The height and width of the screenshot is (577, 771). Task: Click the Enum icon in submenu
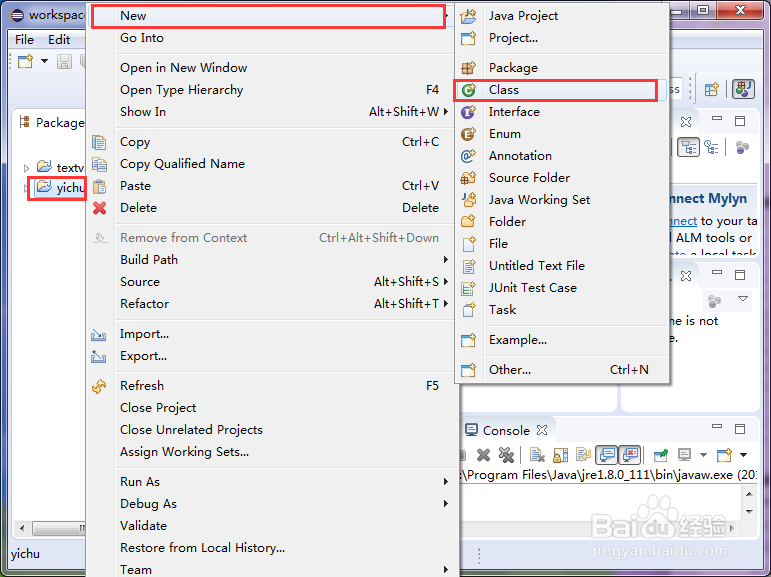pyautogui.click(x=468, y=134)
